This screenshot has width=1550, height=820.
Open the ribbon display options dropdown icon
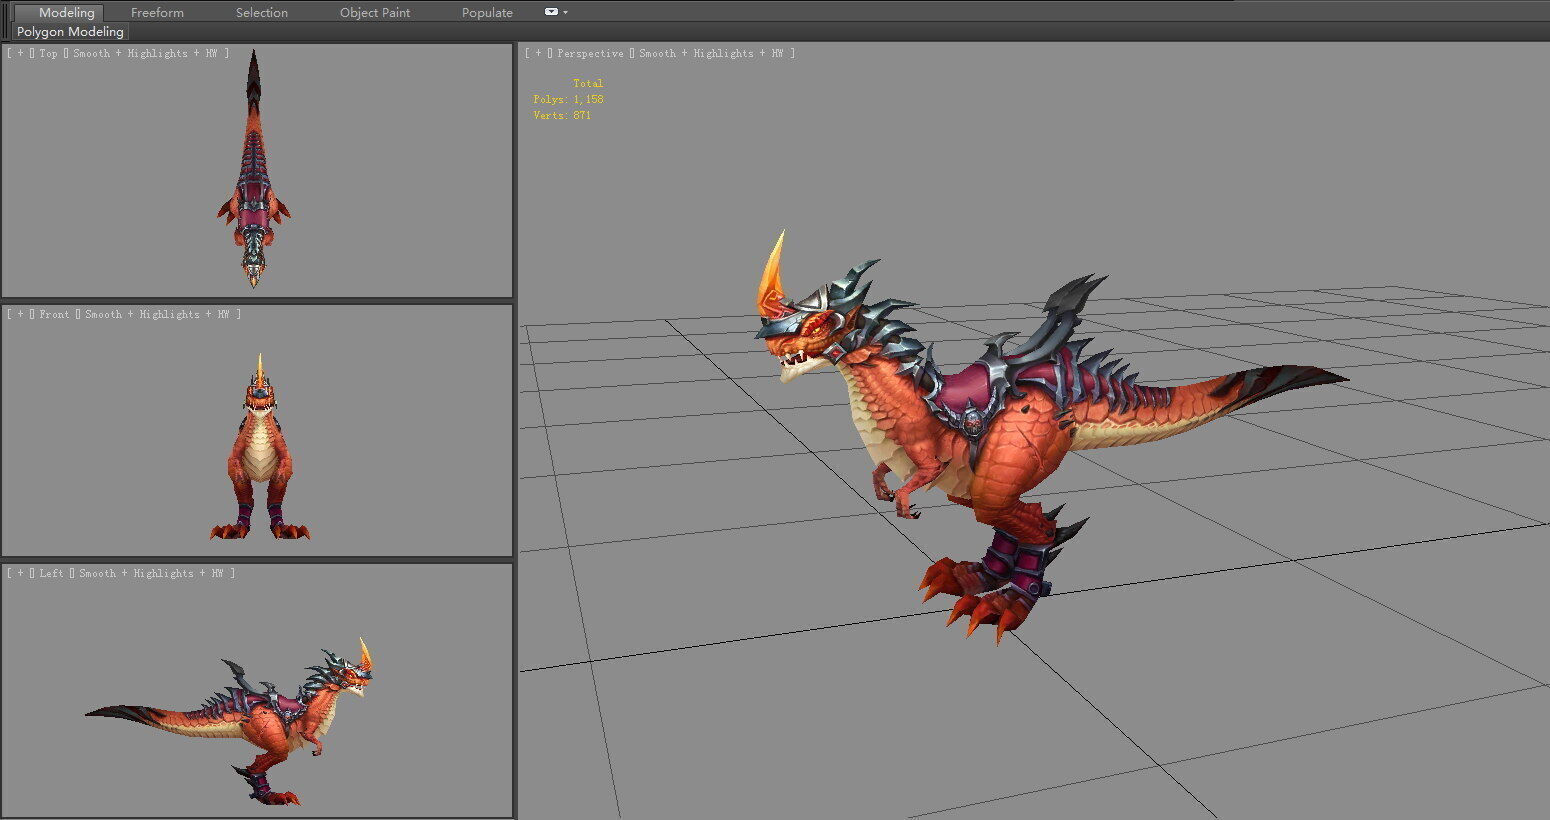point(556,12)
